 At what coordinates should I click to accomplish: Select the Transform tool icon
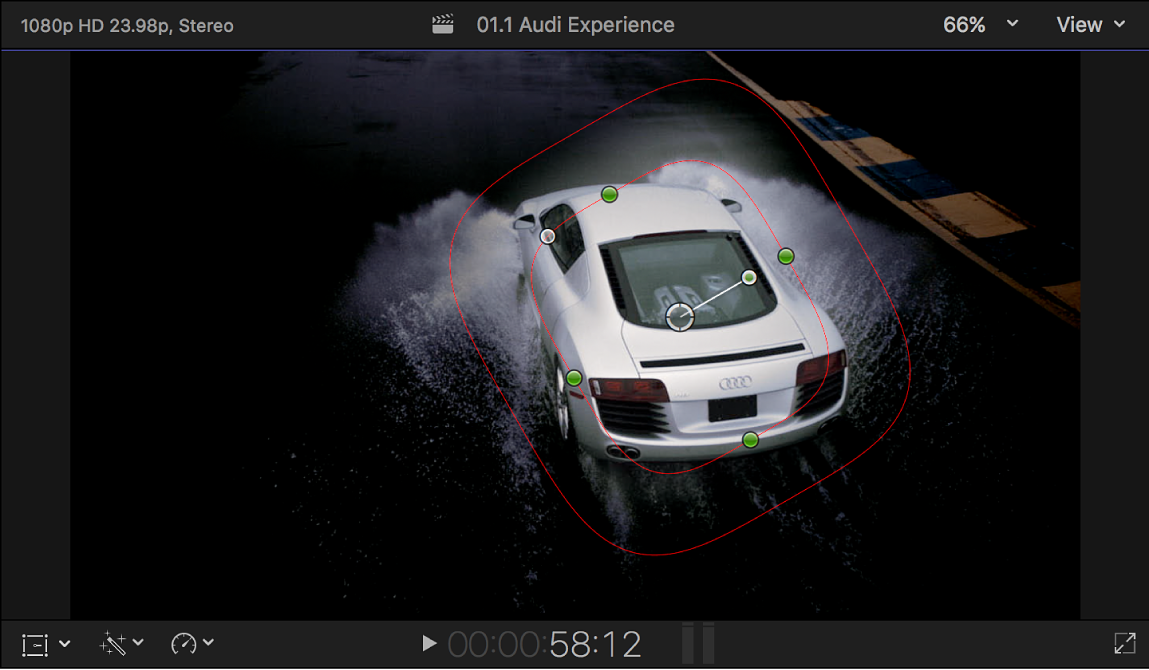point(37,643)
